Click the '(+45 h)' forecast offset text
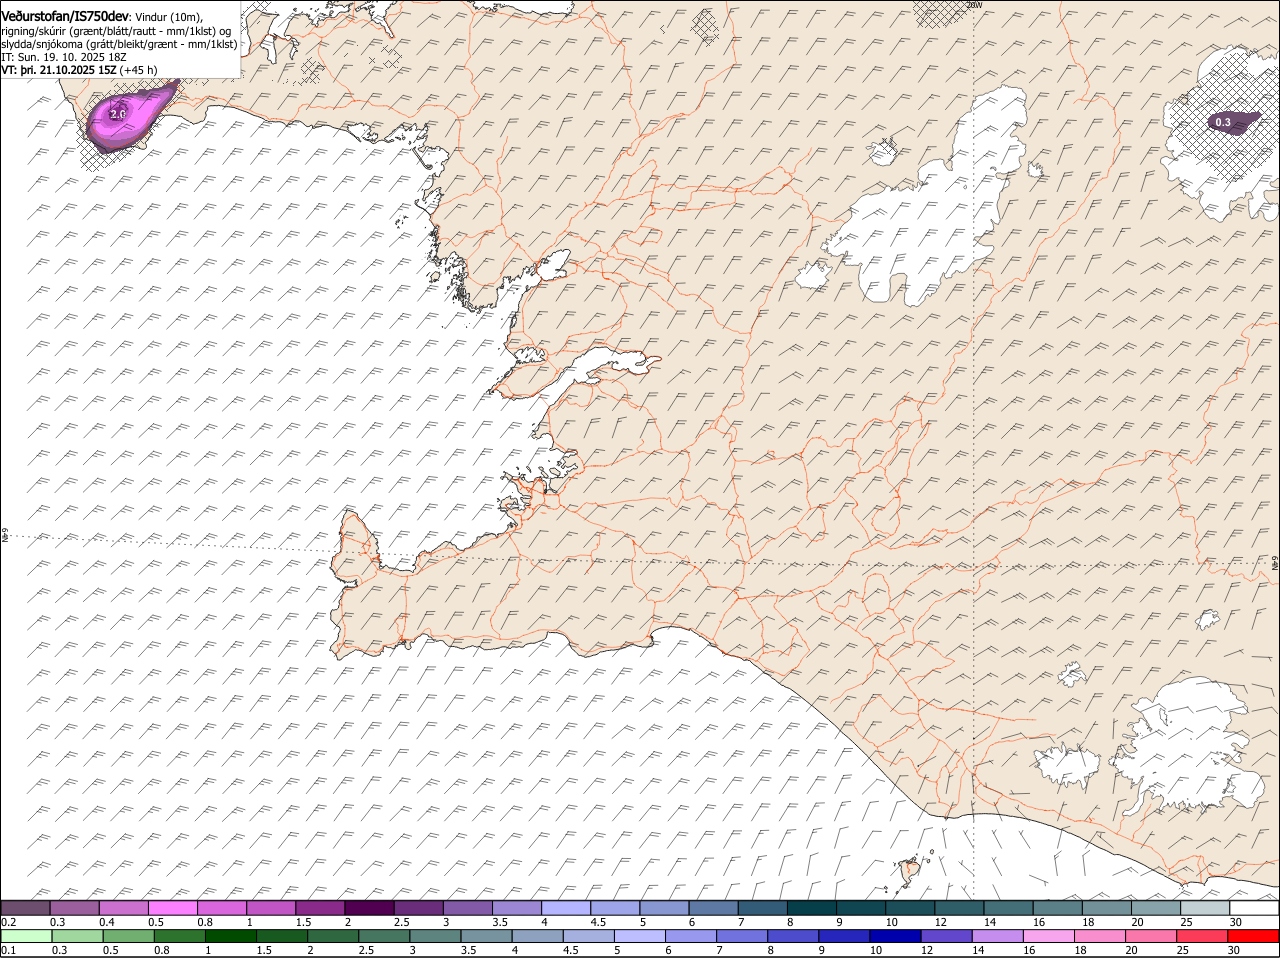The image size is (1280, 958). click(139, 70)
